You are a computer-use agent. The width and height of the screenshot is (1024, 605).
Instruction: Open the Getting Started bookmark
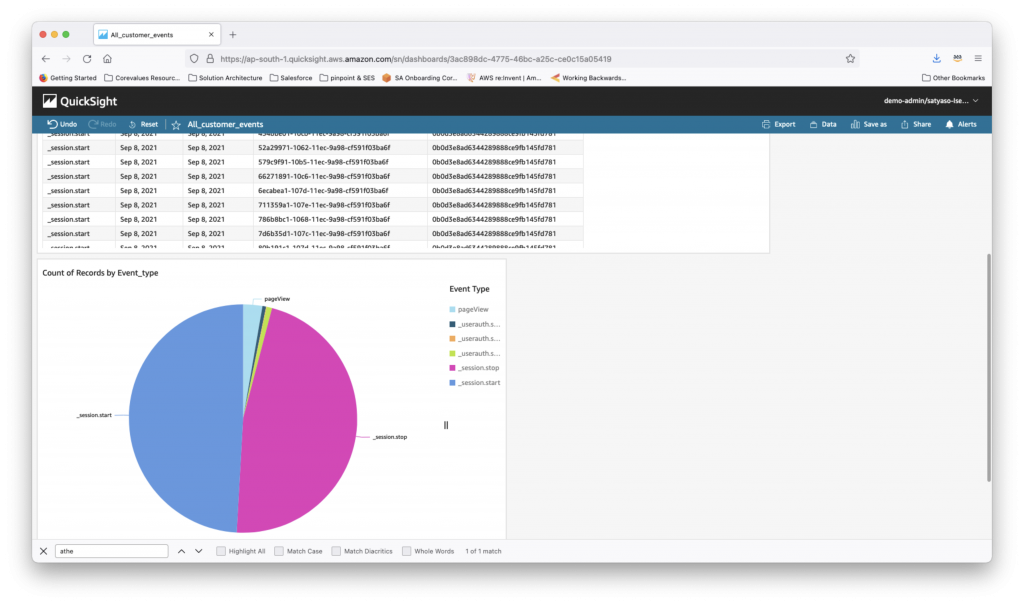[67, 78]
